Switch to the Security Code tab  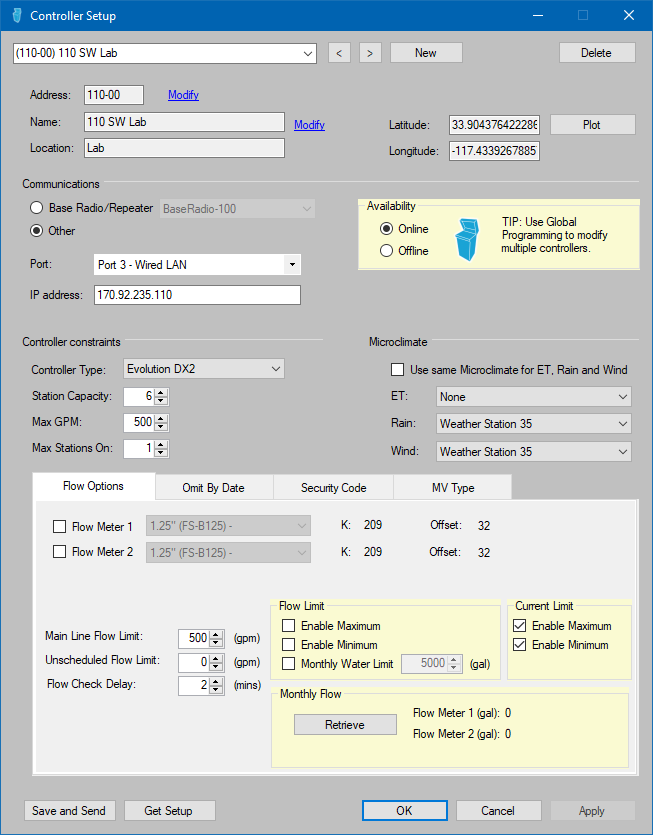(x=333, y=488)
